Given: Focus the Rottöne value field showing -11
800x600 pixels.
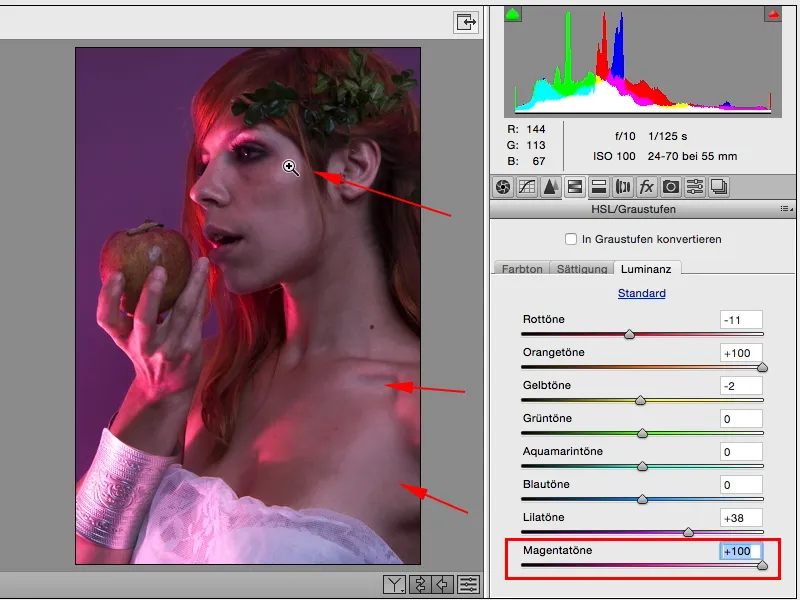Looking at the screenshot, I should [x=741, y=320].
